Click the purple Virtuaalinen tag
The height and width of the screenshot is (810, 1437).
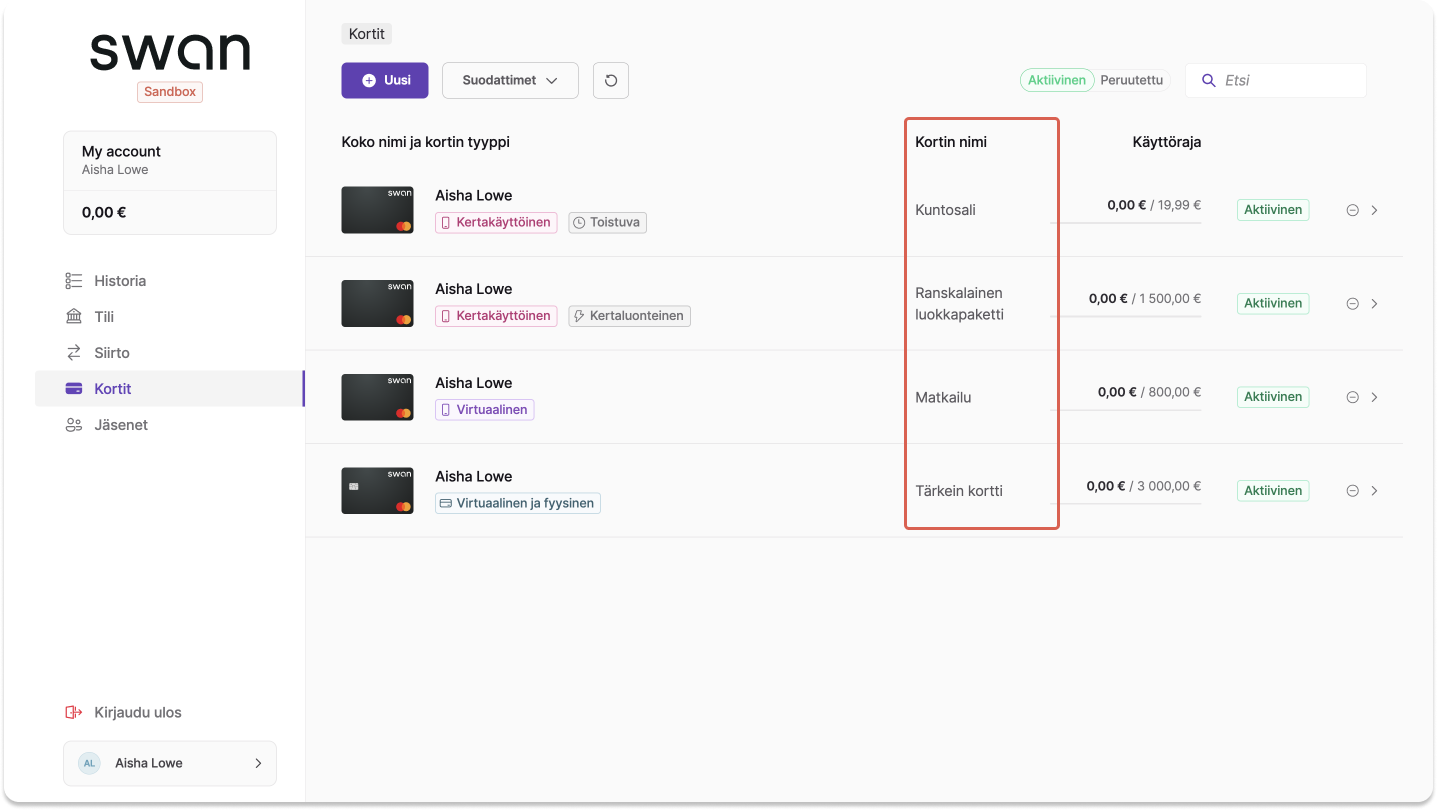click(x=484, y=409)
